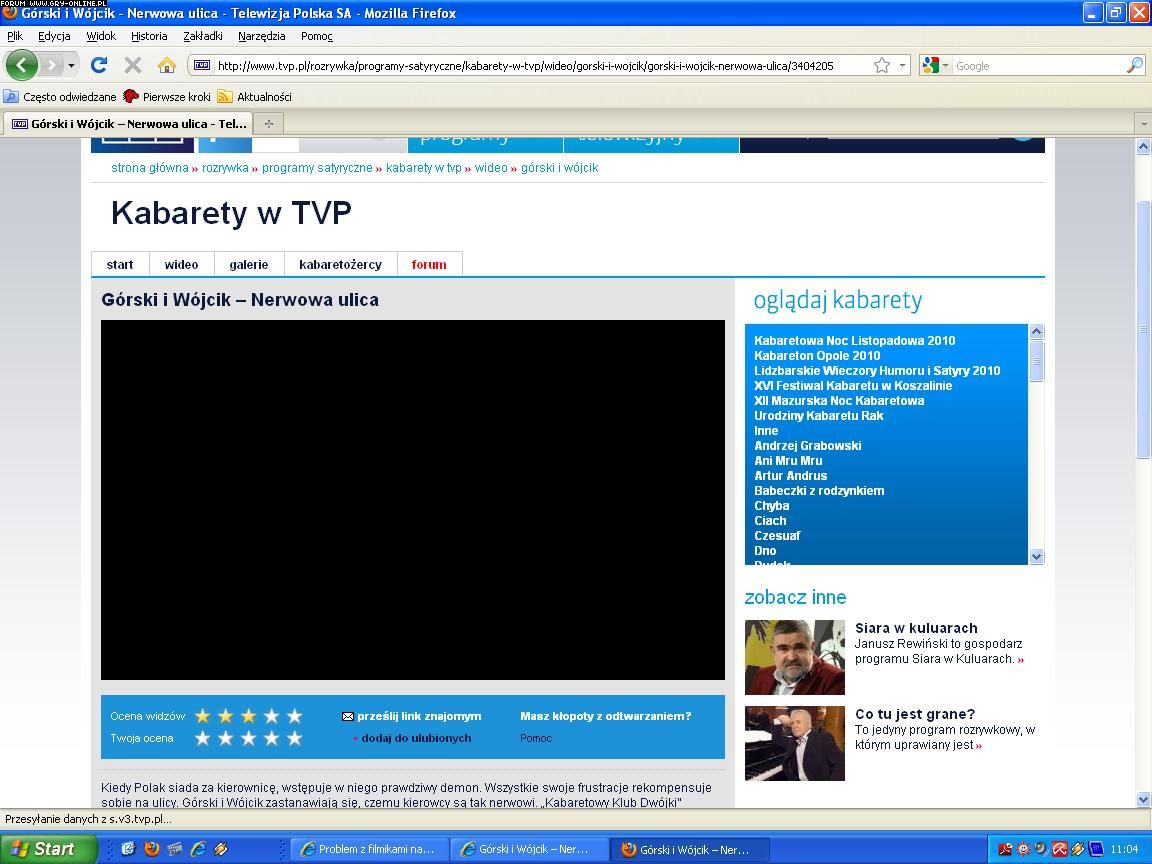Open the red forum page tab
Image resolution: width=1152 pixels, height=864 pixels.
(429, 264)
